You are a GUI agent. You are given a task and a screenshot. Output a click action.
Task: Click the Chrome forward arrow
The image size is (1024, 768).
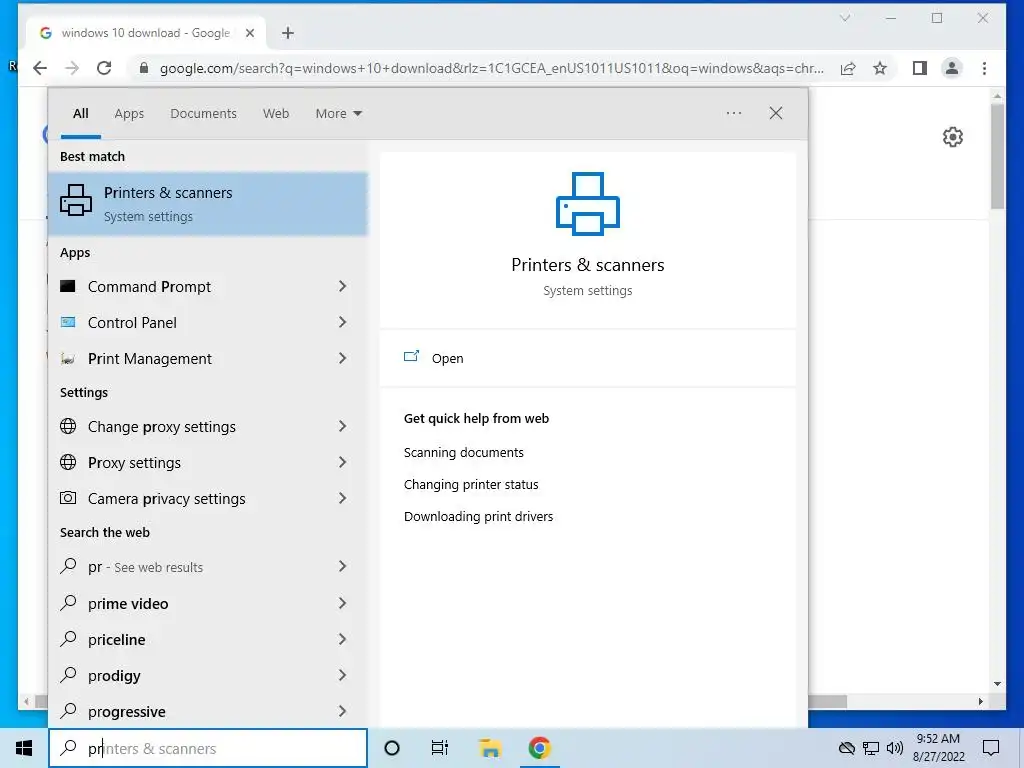click(x=72, y=68)
